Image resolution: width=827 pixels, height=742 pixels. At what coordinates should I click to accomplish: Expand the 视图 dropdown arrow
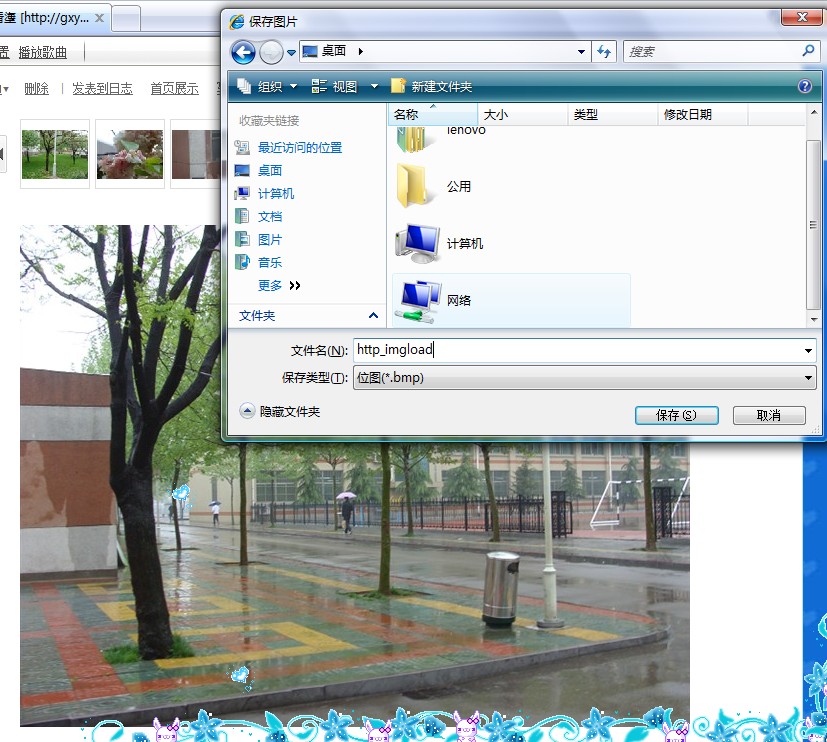[x=374, y=86]
